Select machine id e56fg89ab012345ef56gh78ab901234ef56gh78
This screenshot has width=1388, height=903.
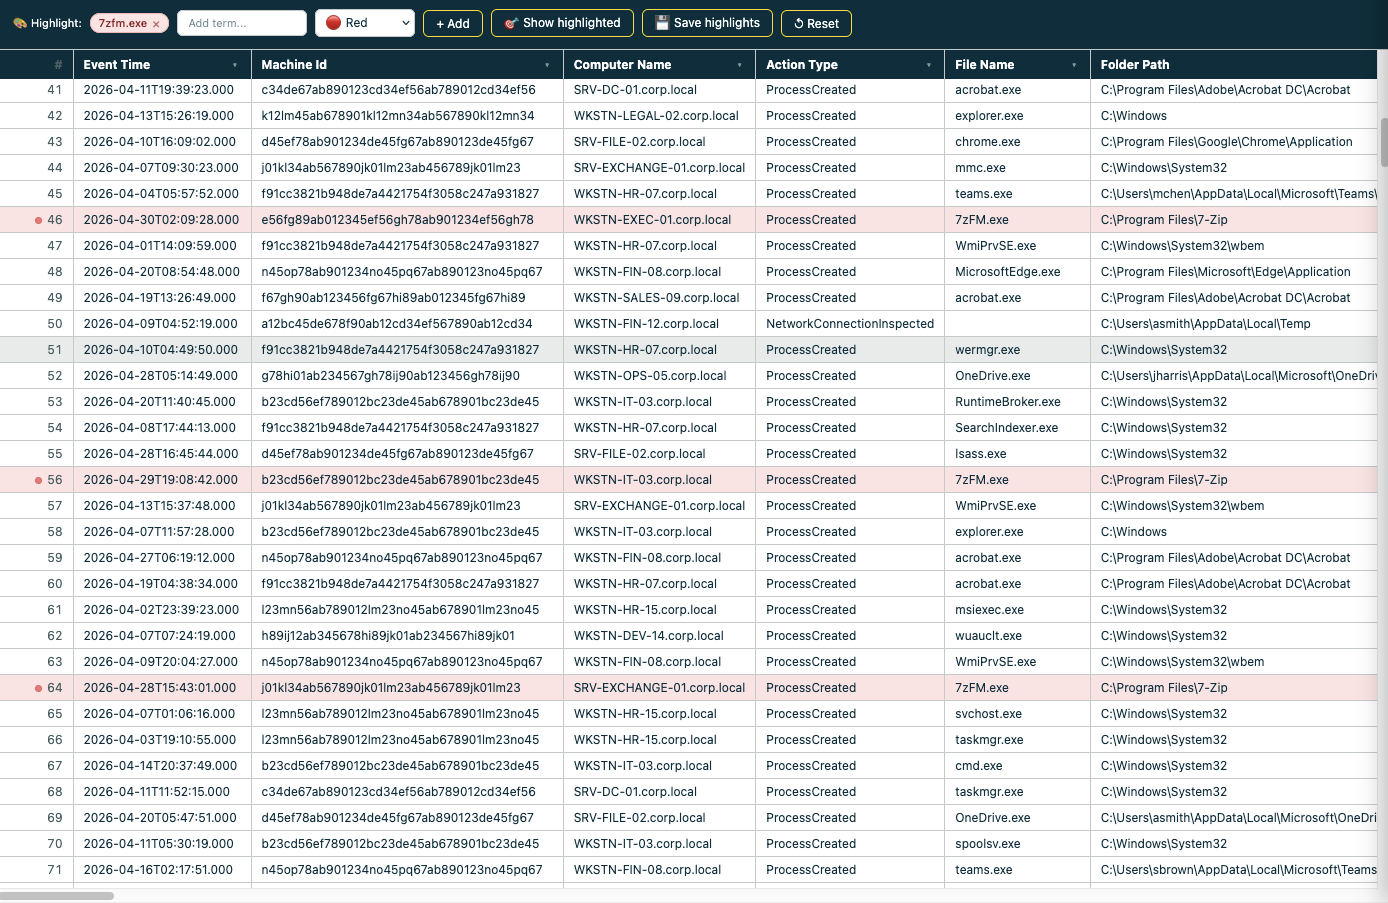click(x=398, y=220)
